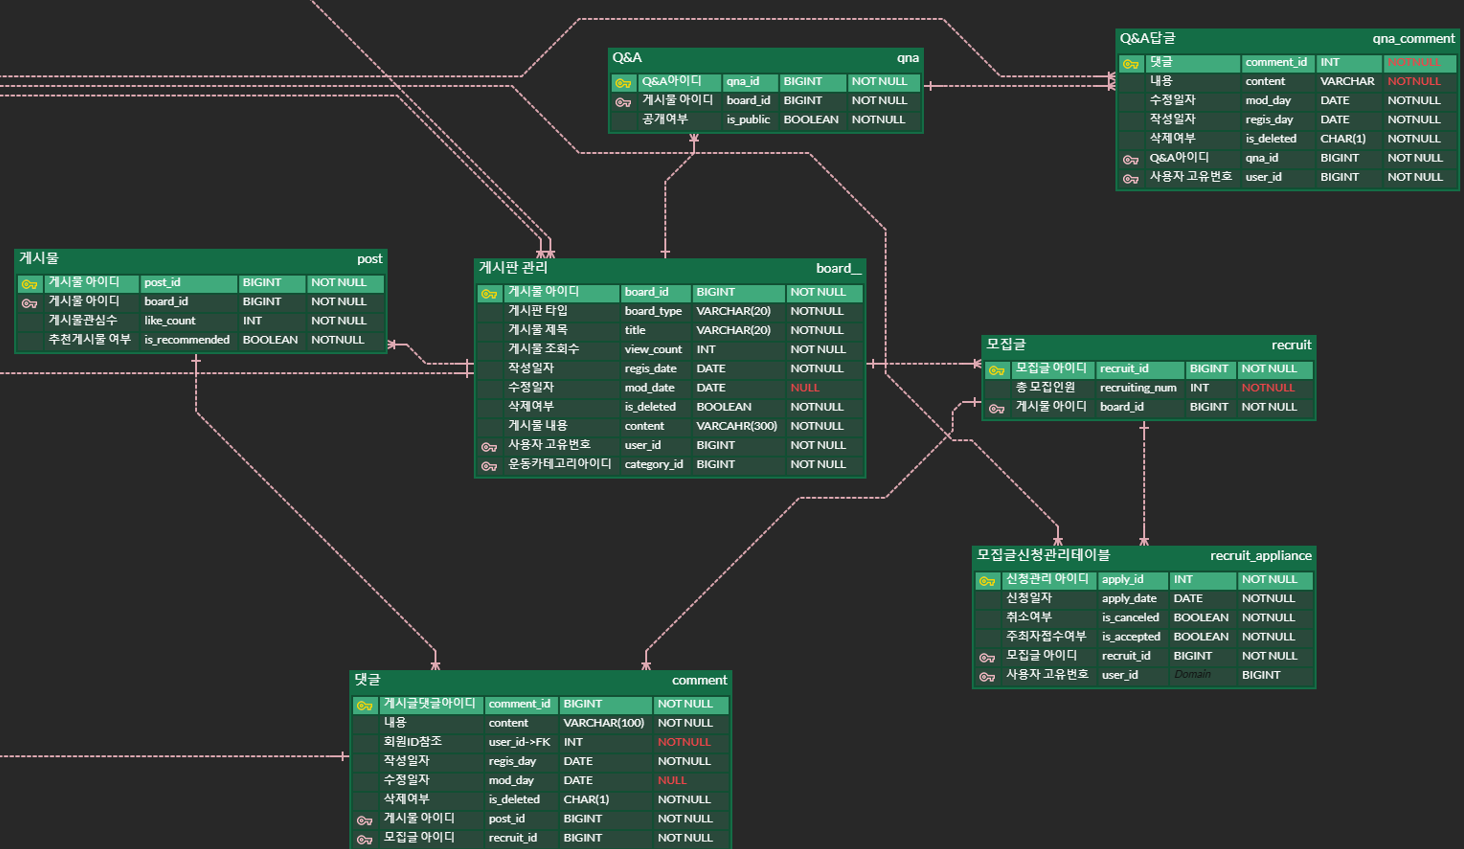Click the '게시물관심수' row label
The image size is (1464, 849).
coord(83,320)
